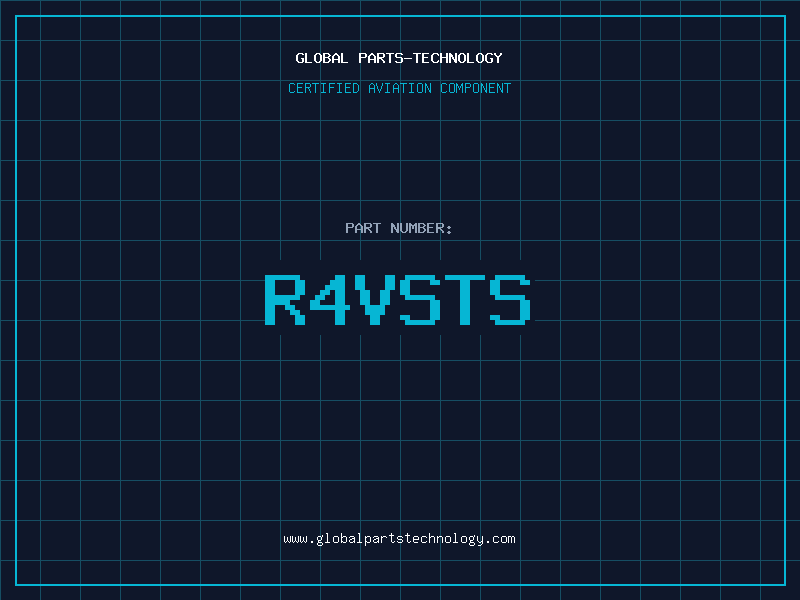Click the digit 4 in the part number
This screenshot has height=600, width=800.
(329, 299)
